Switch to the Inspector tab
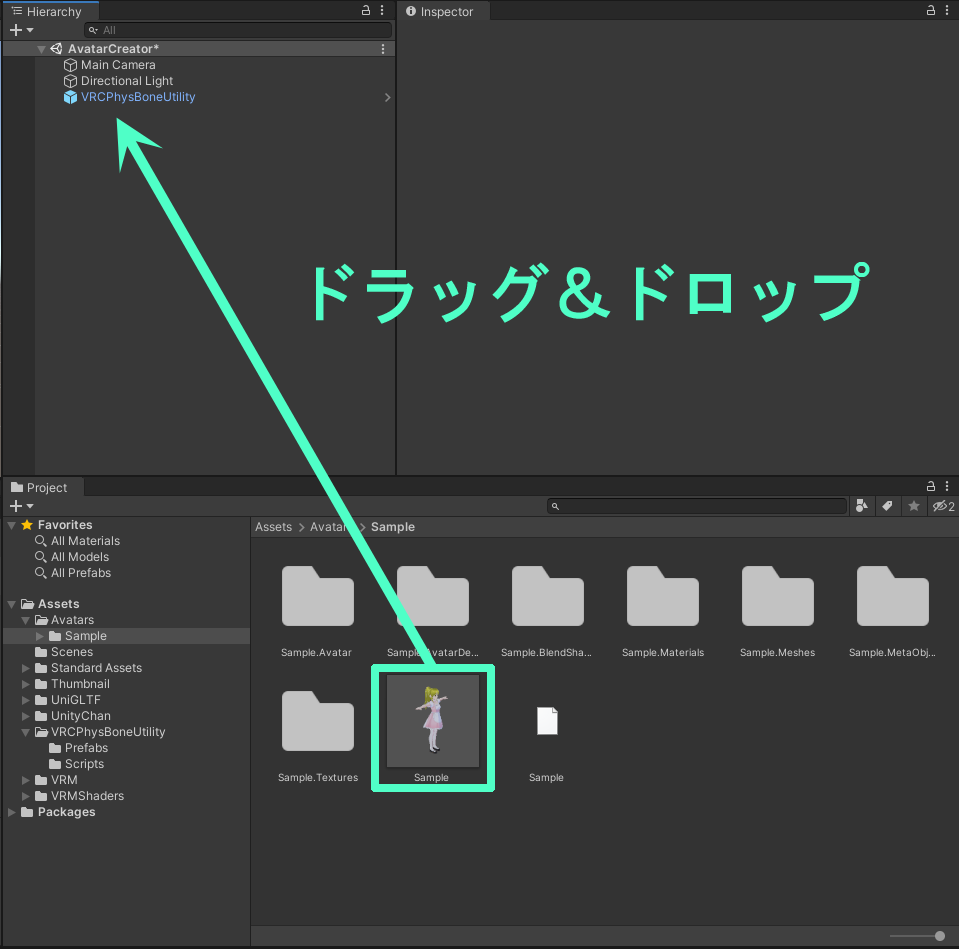Image resolution: width=959 pixels, height=949 pixels. tap(442, 11)
